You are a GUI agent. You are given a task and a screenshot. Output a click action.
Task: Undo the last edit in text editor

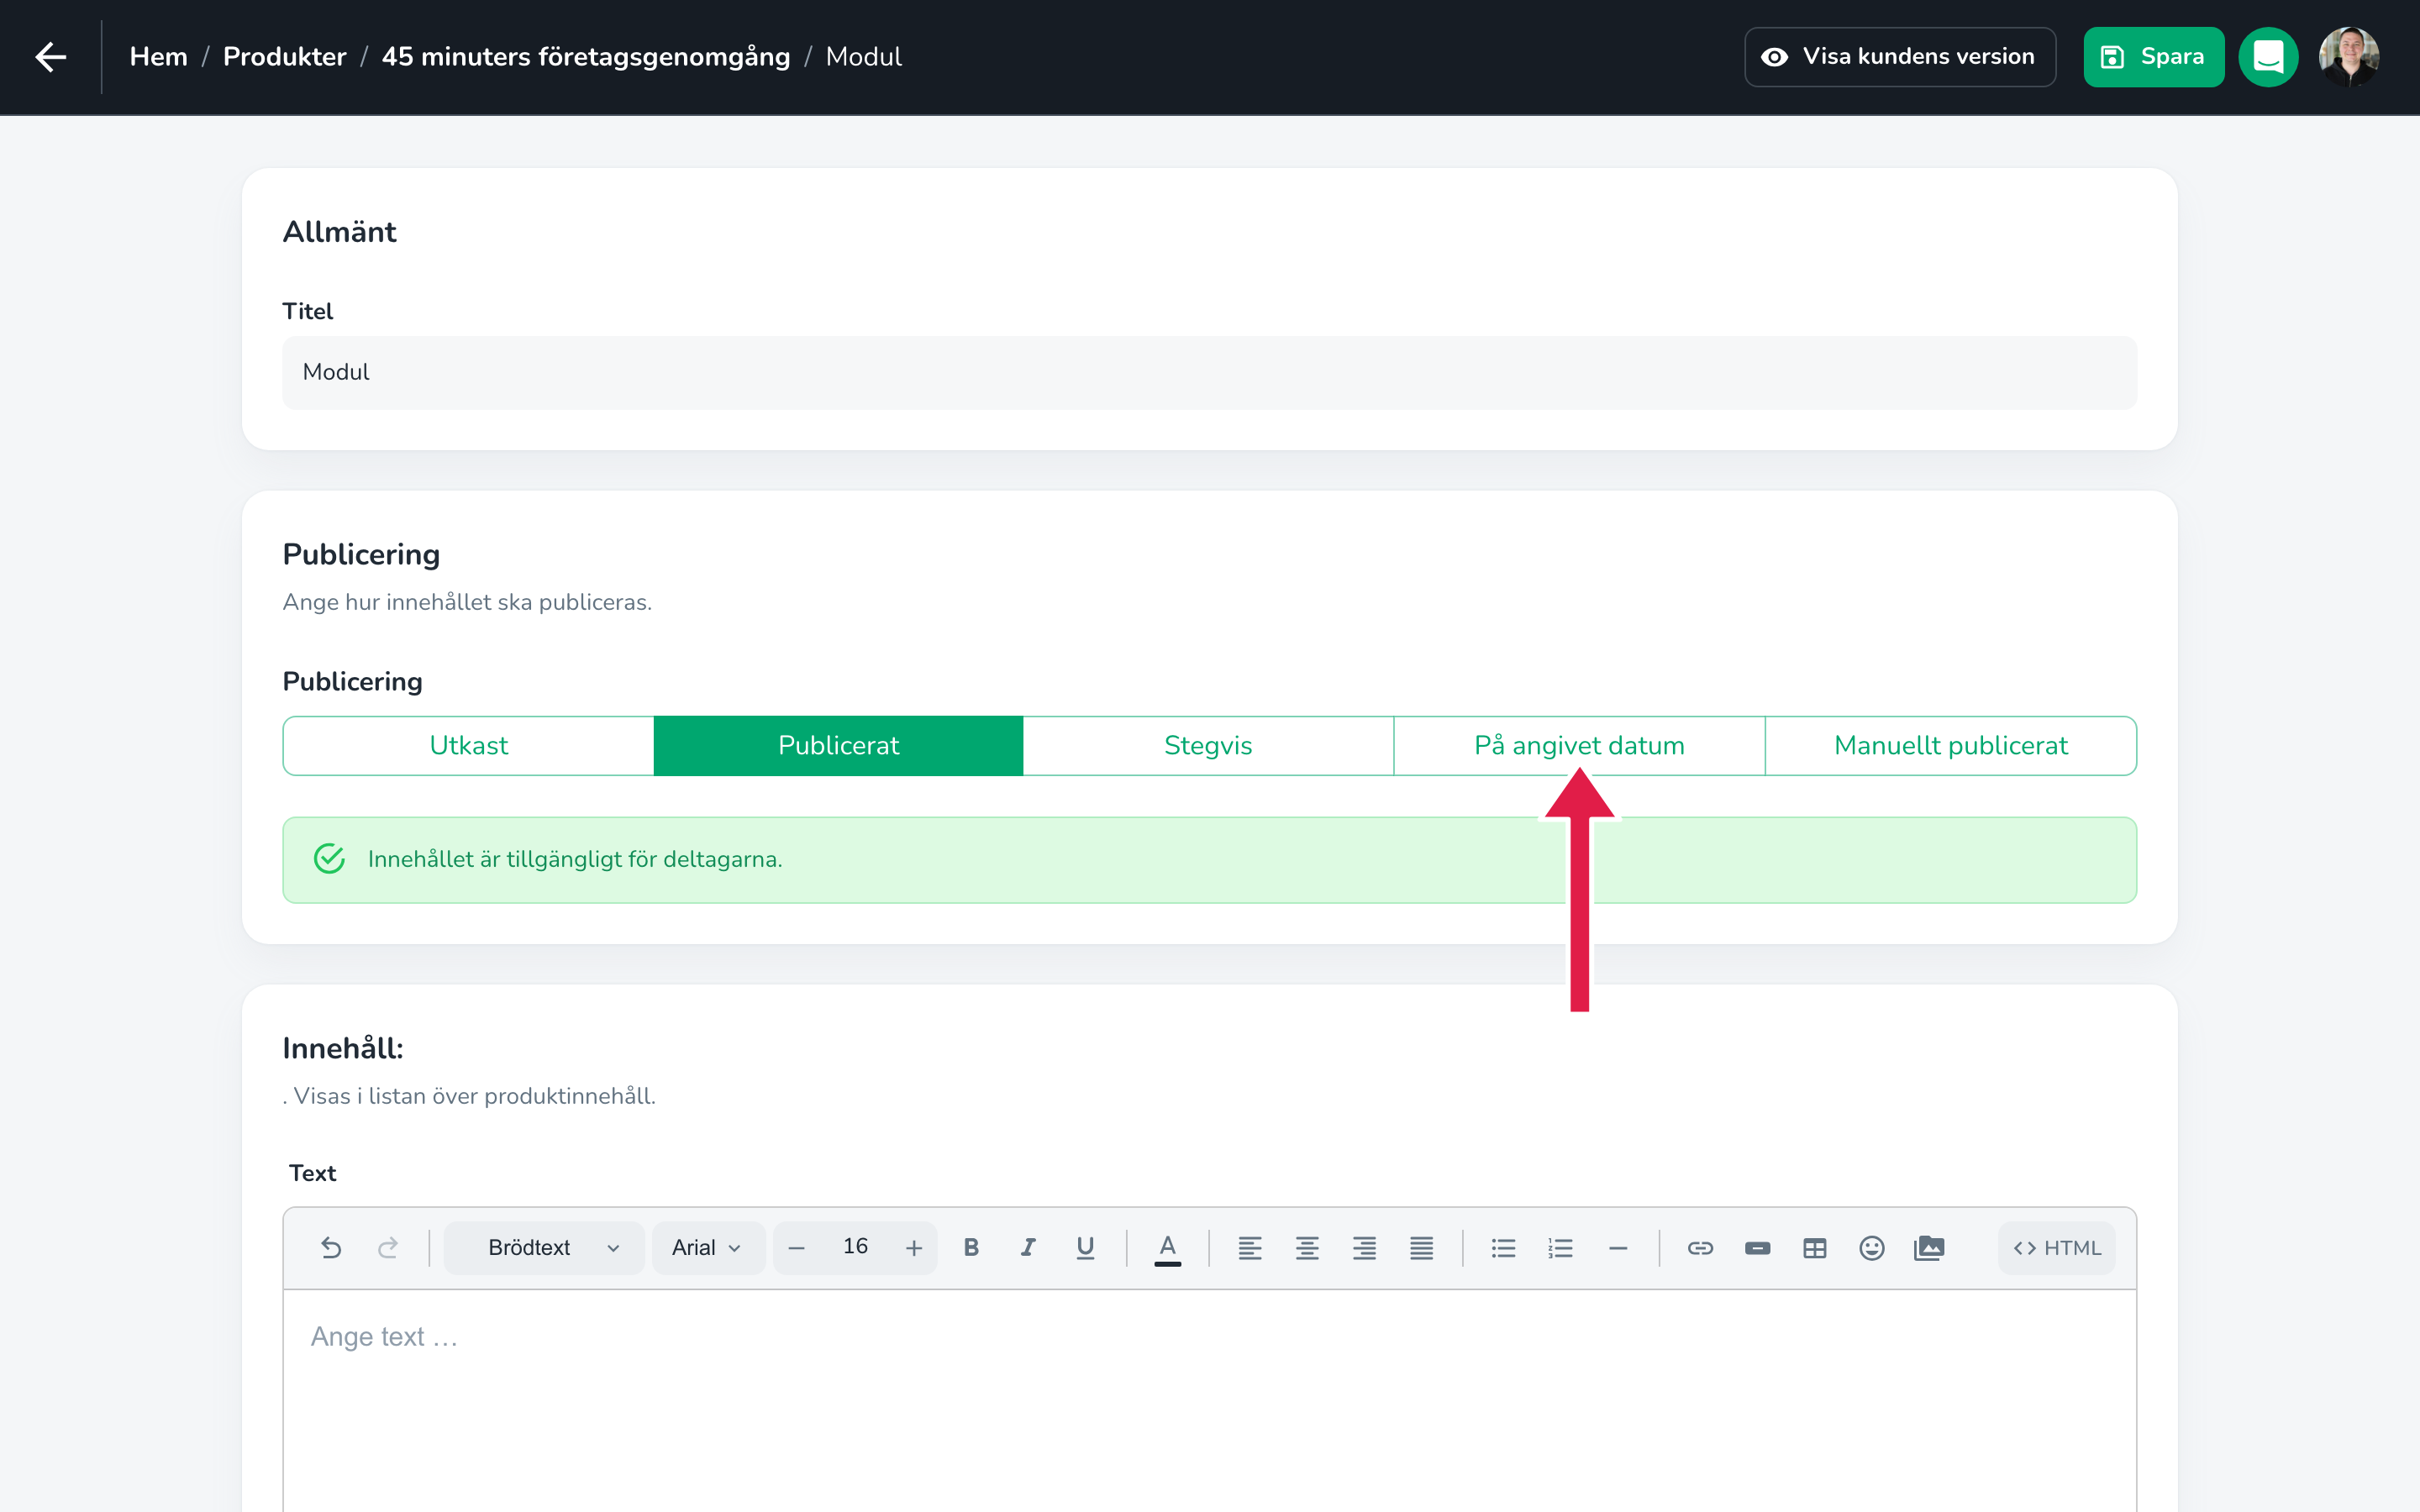[331, 1247]
